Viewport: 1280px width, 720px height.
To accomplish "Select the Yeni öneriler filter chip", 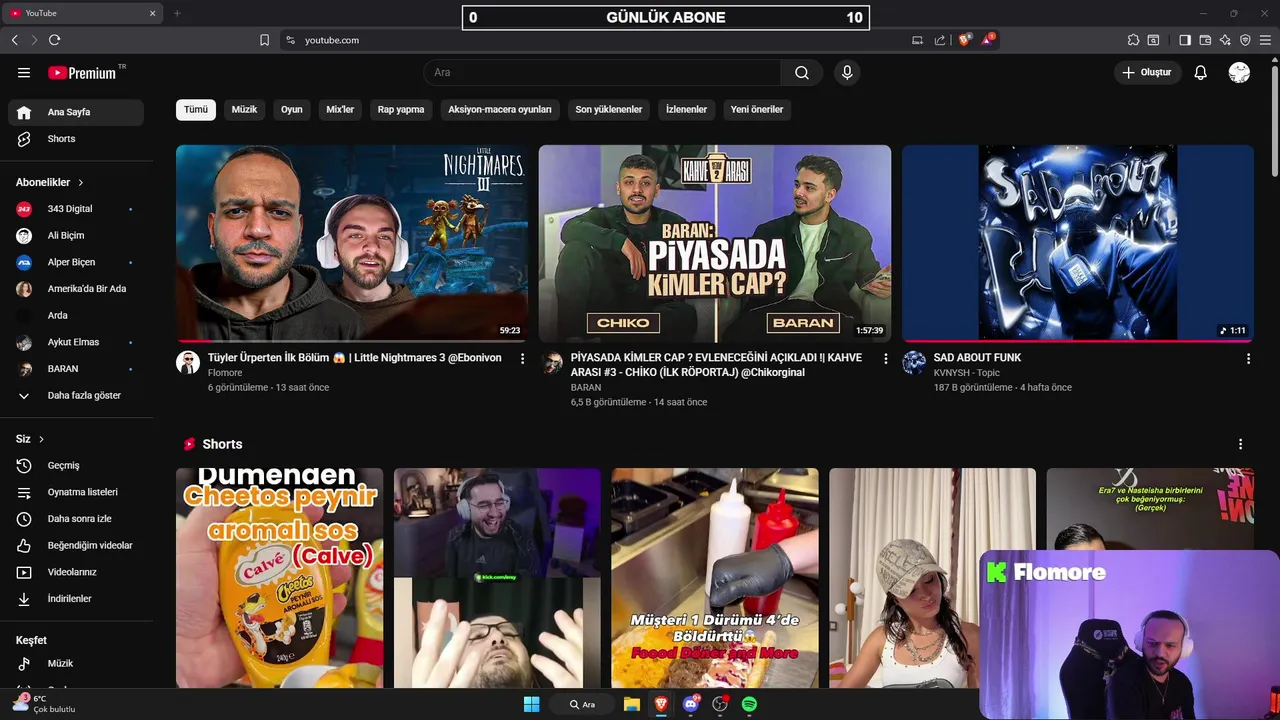I will click(x=757, y=110).
